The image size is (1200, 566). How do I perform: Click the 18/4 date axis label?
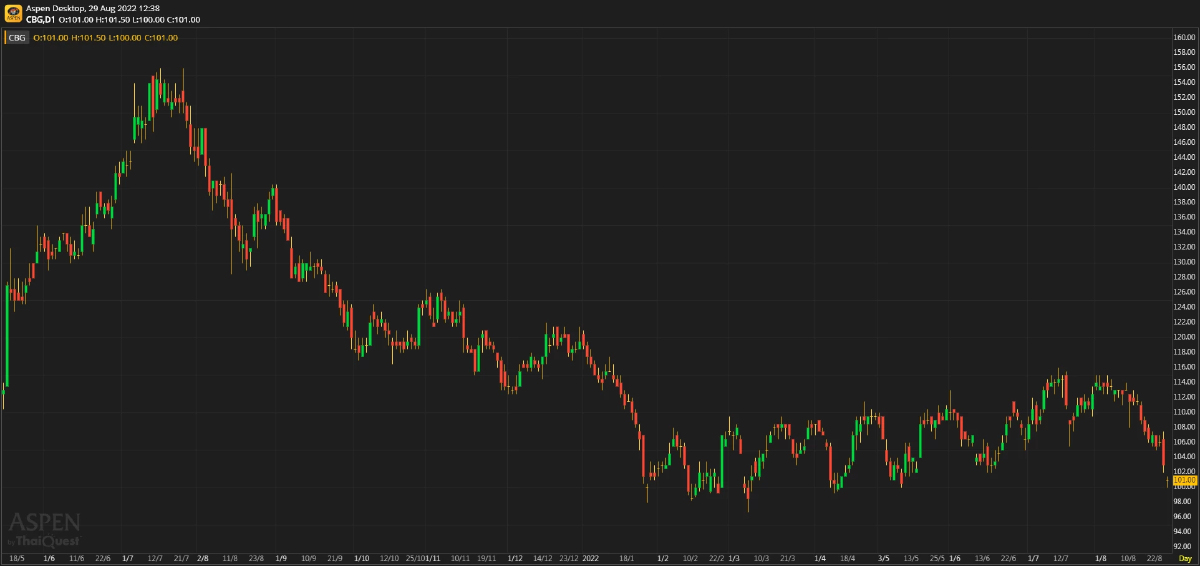tap(848, 559)
